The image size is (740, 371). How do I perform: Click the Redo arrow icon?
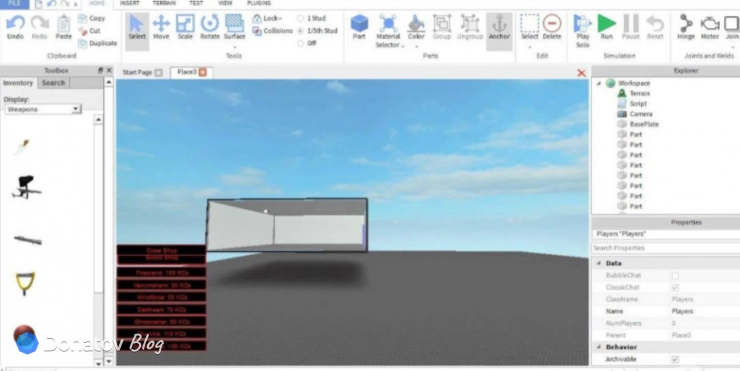tap(40, 23)
